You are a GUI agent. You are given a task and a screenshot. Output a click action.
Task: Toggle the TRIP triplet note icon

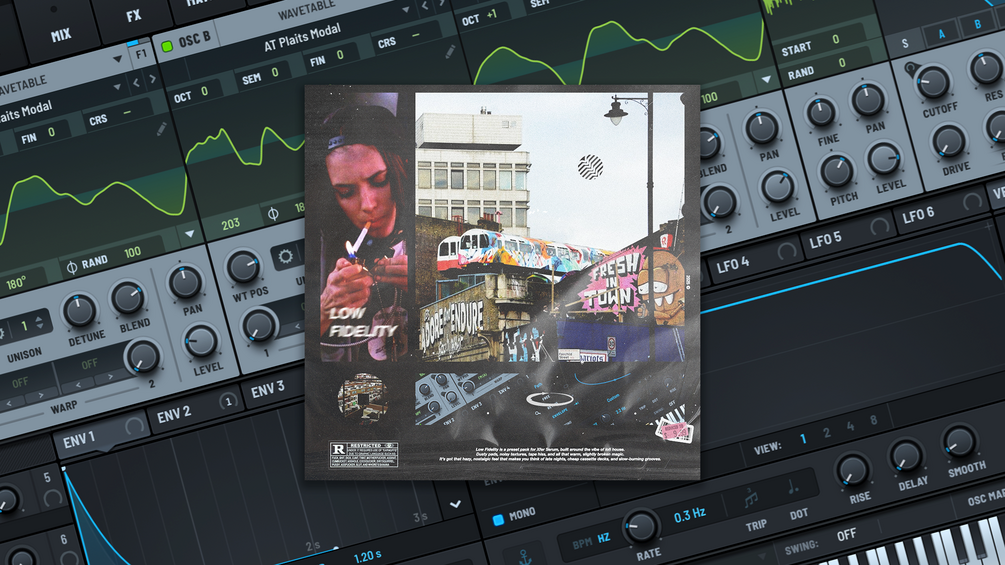750,498
